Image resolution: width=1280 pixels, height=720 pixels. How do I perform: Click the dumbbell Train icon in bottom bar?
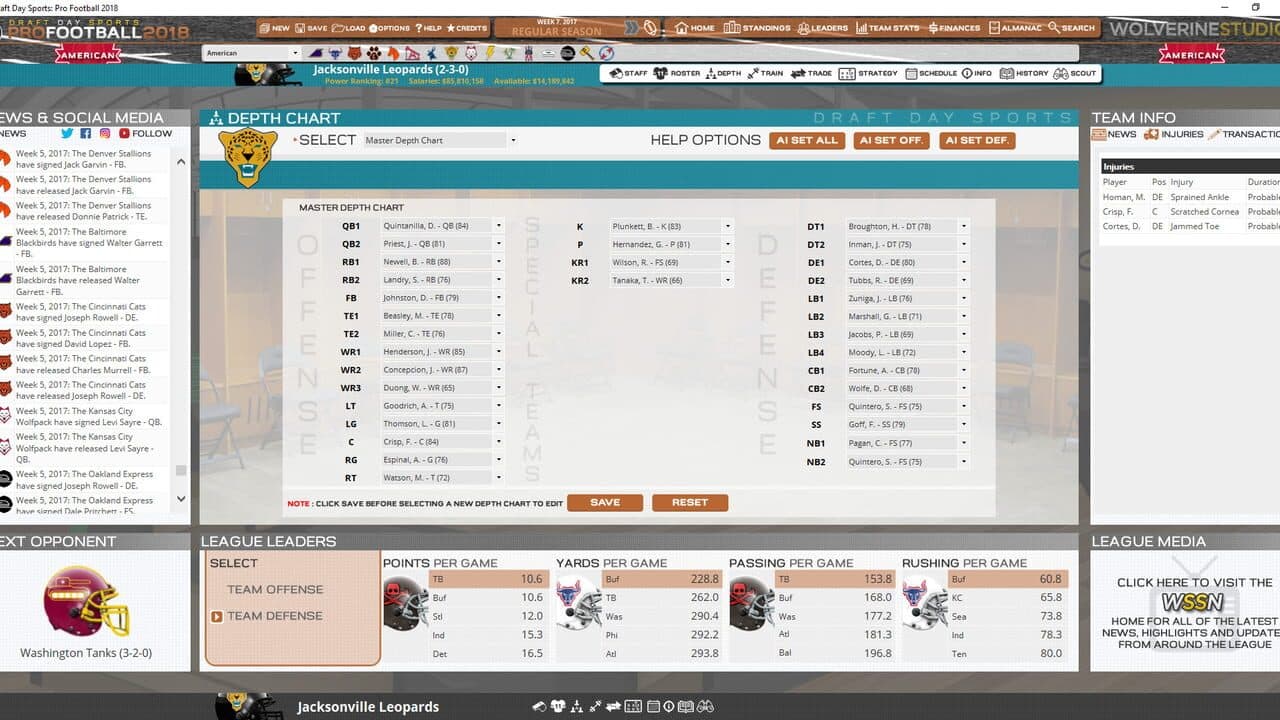596,706
